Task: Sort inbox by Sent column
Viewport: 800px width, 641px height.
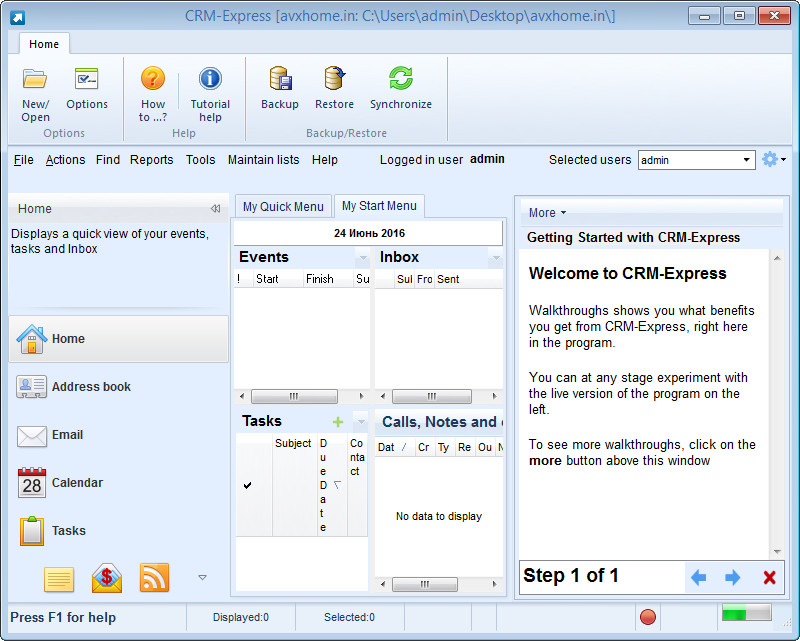Action: tap(468, 279)
